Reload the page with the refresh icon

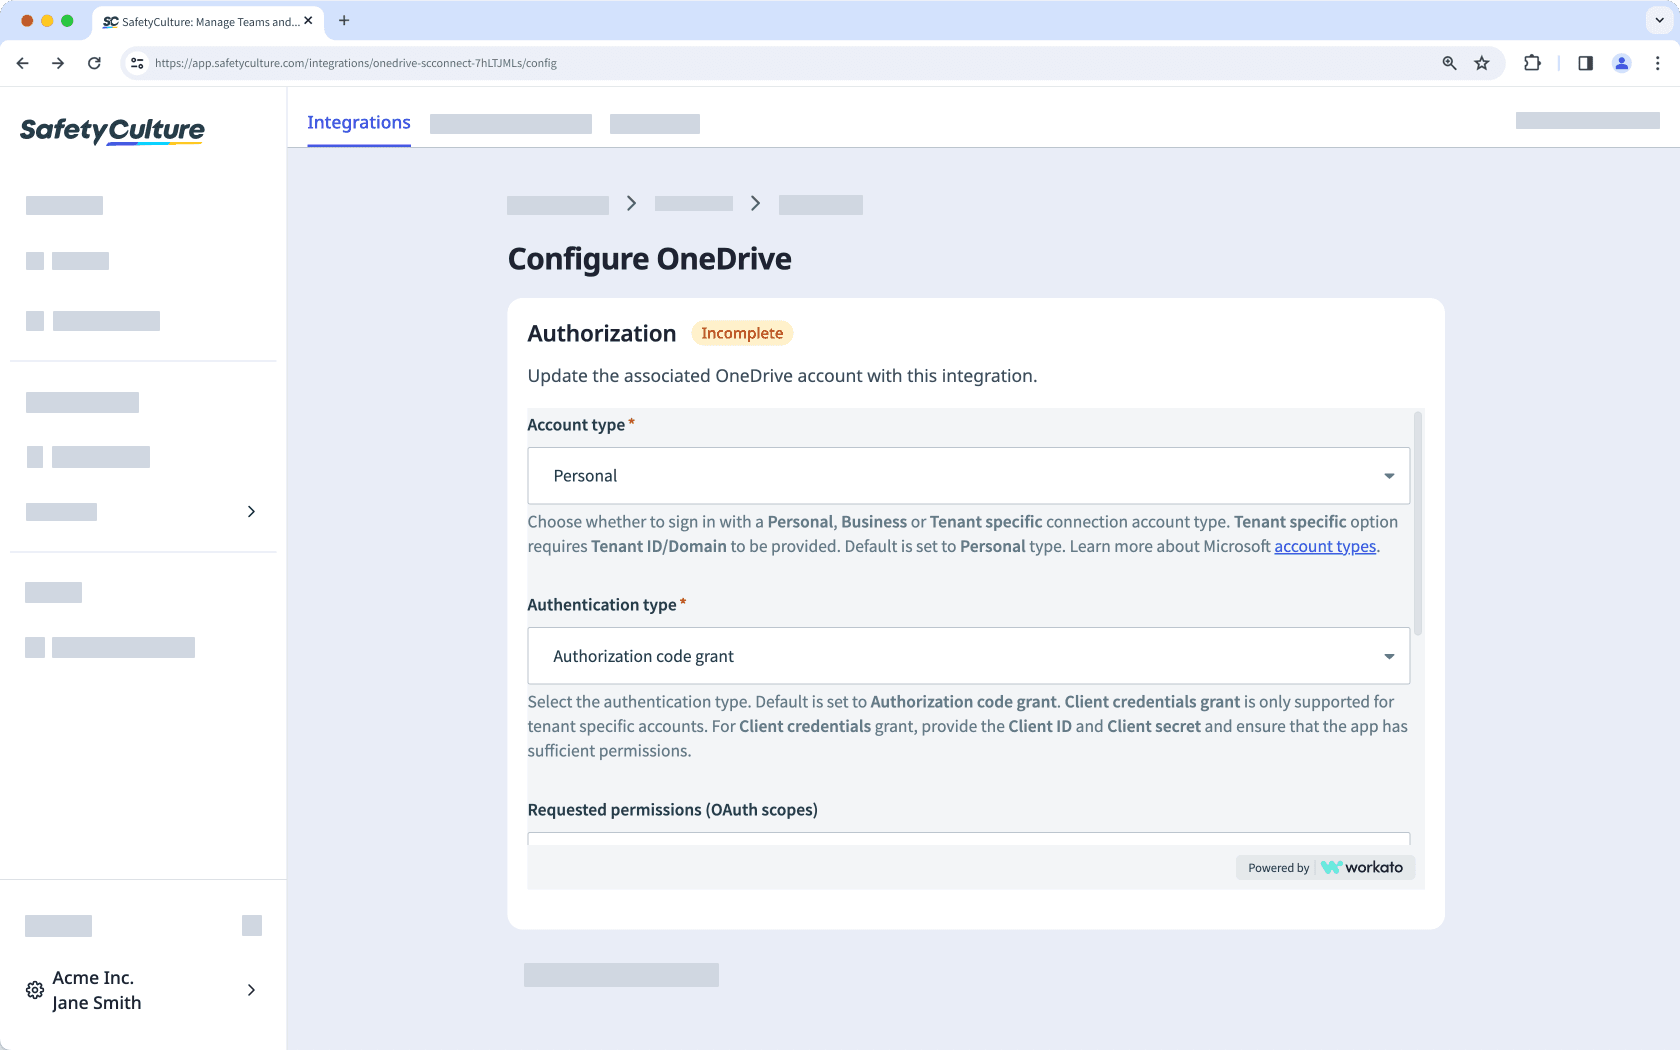(x=94, y=63)
